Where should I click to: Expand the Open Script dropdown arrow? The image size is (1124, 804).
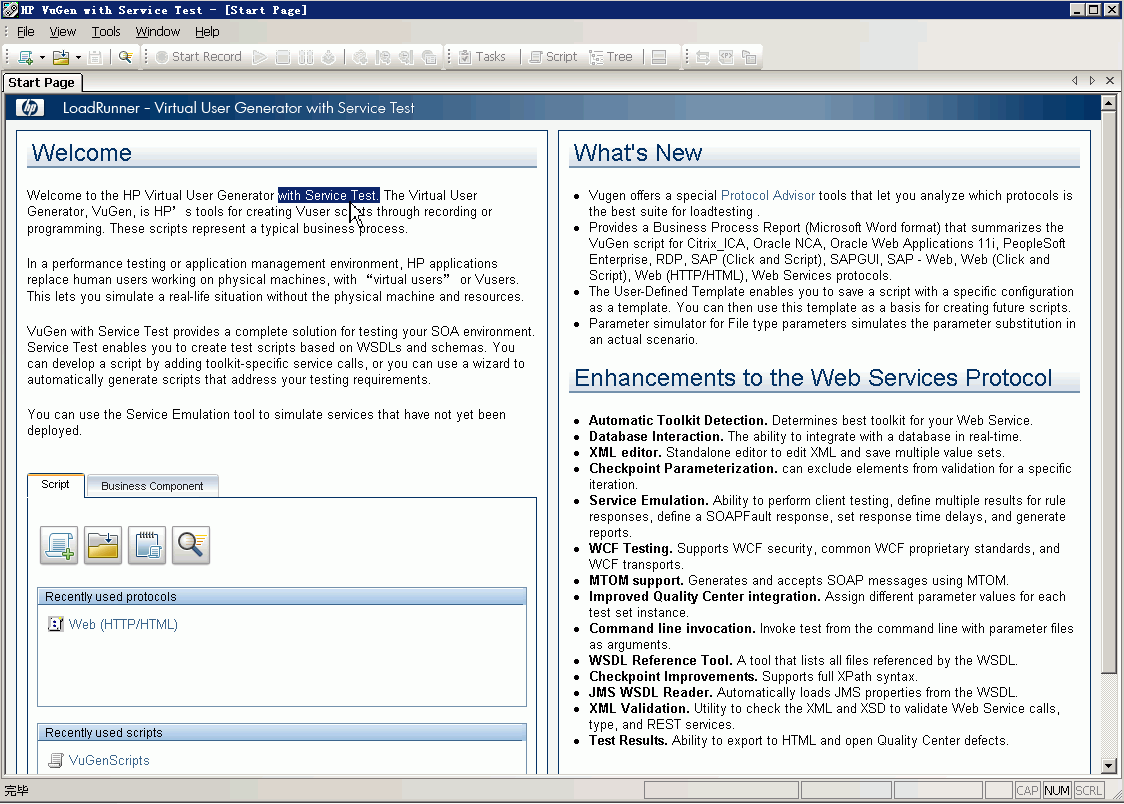coord(78,57)
